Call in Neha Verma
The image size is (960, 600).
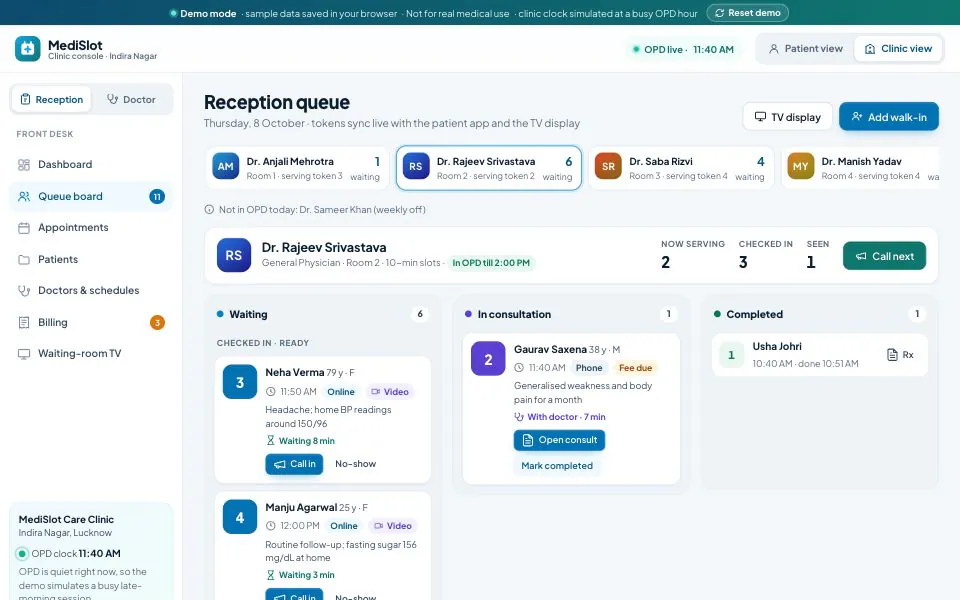tap(294, 464)
